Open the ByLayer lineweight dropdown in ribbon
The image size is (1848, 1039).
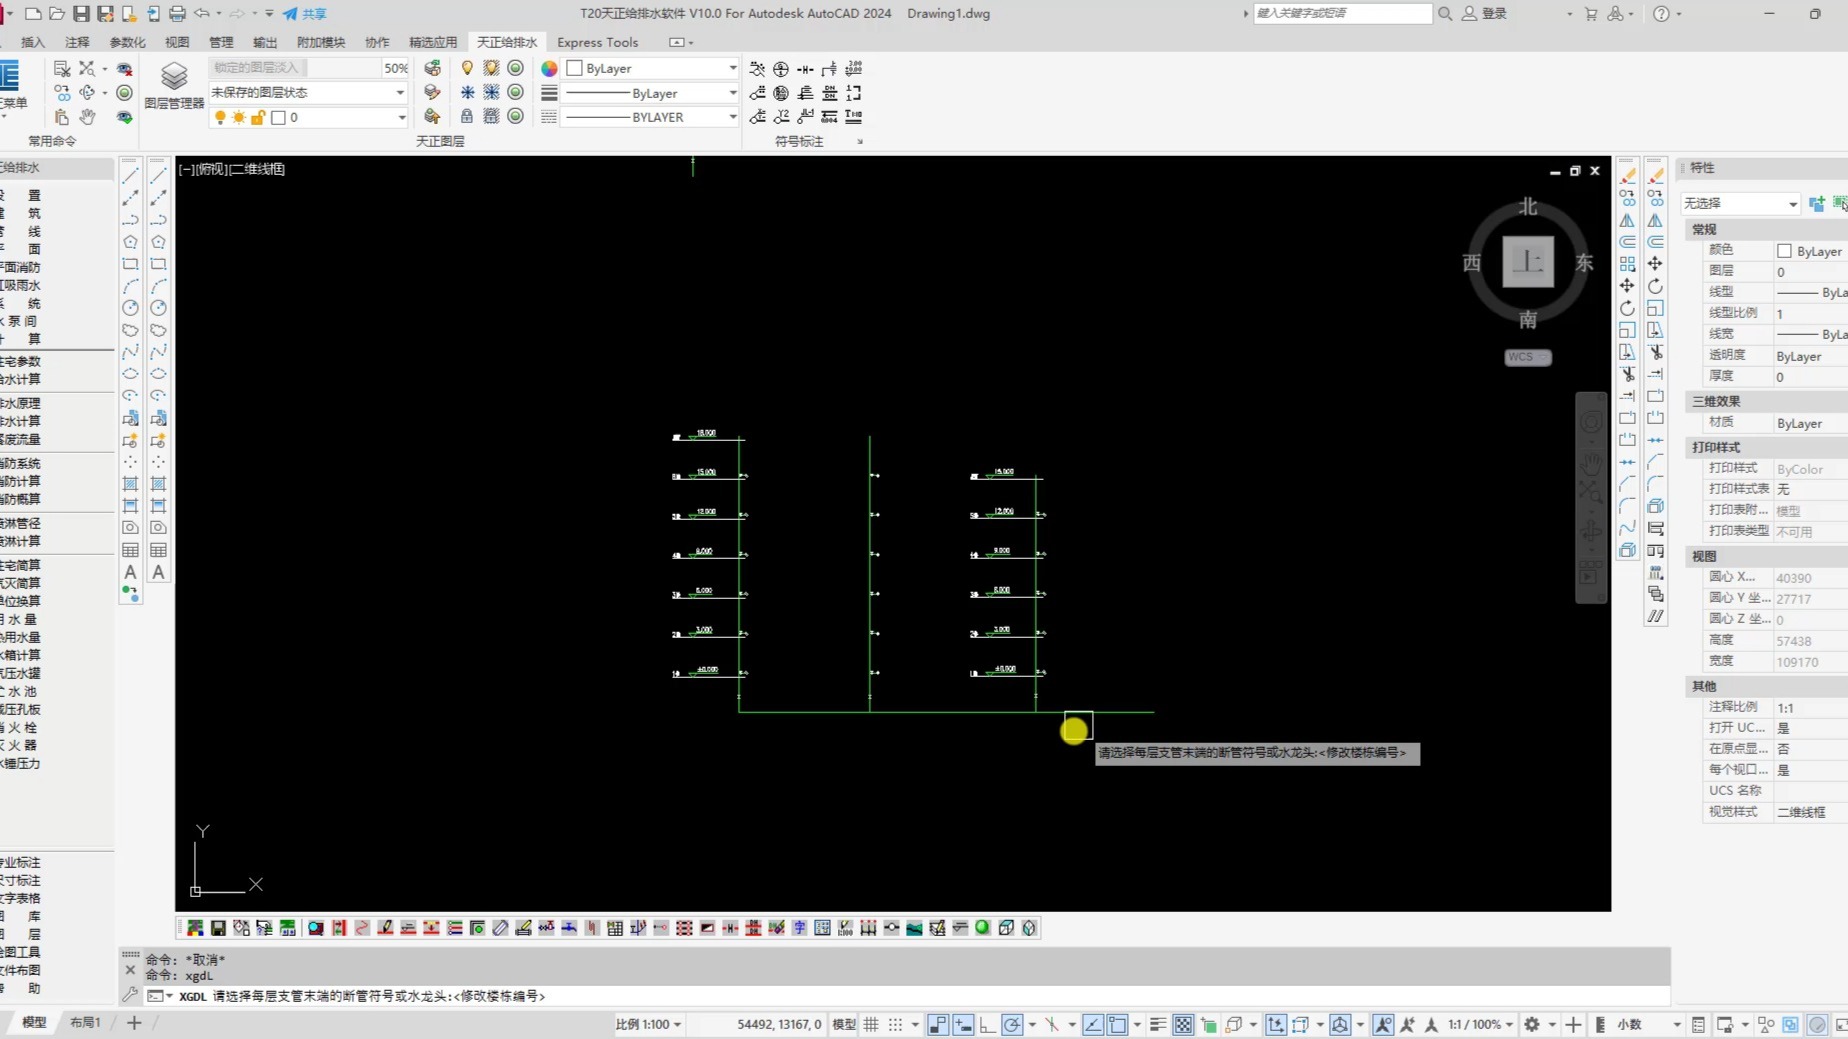(732, 93)
